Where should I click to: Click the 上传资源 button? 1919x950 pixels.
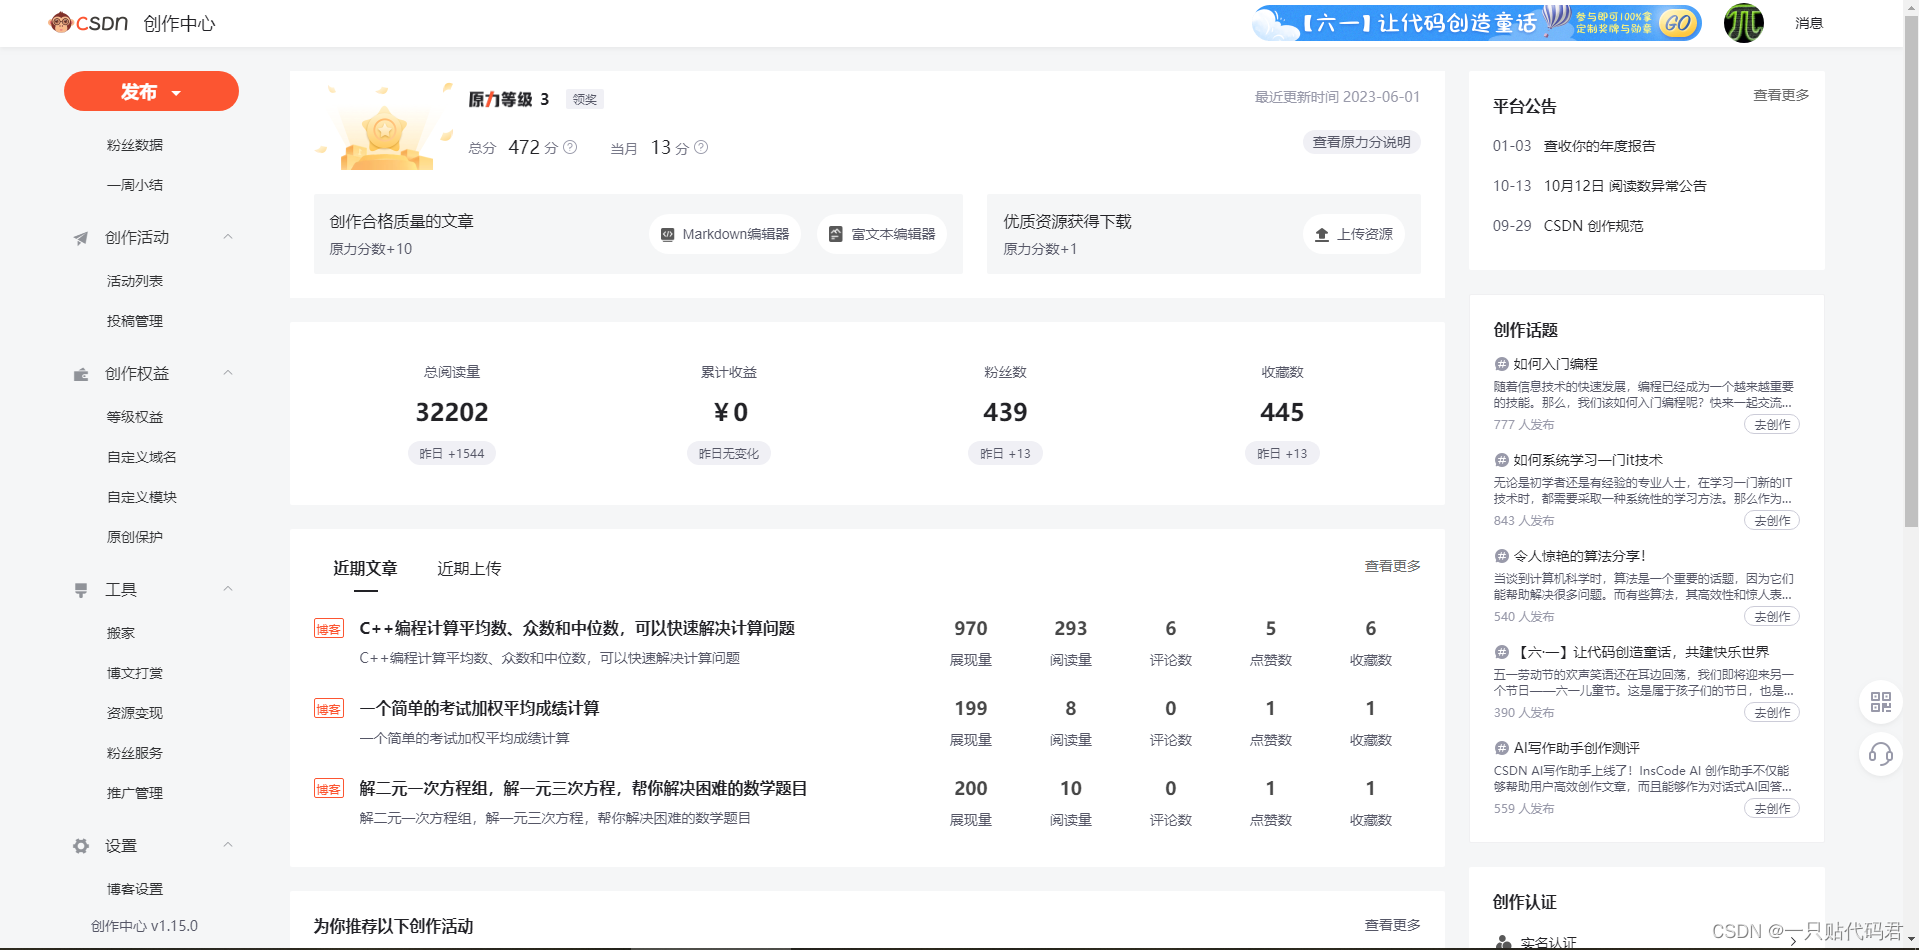point(1354,234)
